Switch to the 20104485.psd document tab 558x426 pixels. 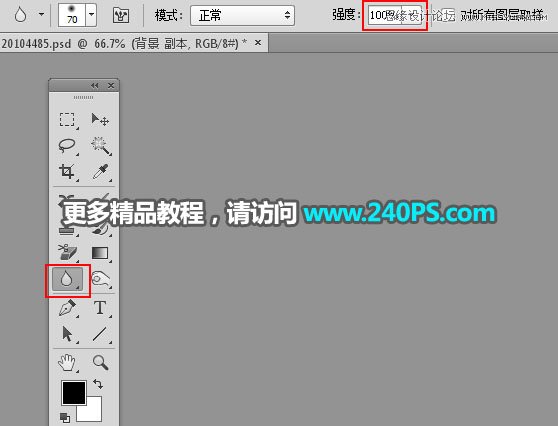pos(124,43)
